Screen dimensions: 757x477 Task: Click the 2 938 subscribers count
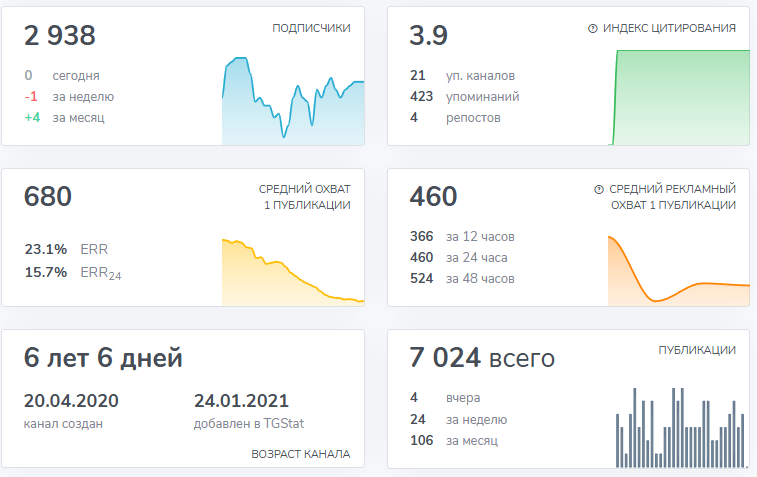point(60,37)
